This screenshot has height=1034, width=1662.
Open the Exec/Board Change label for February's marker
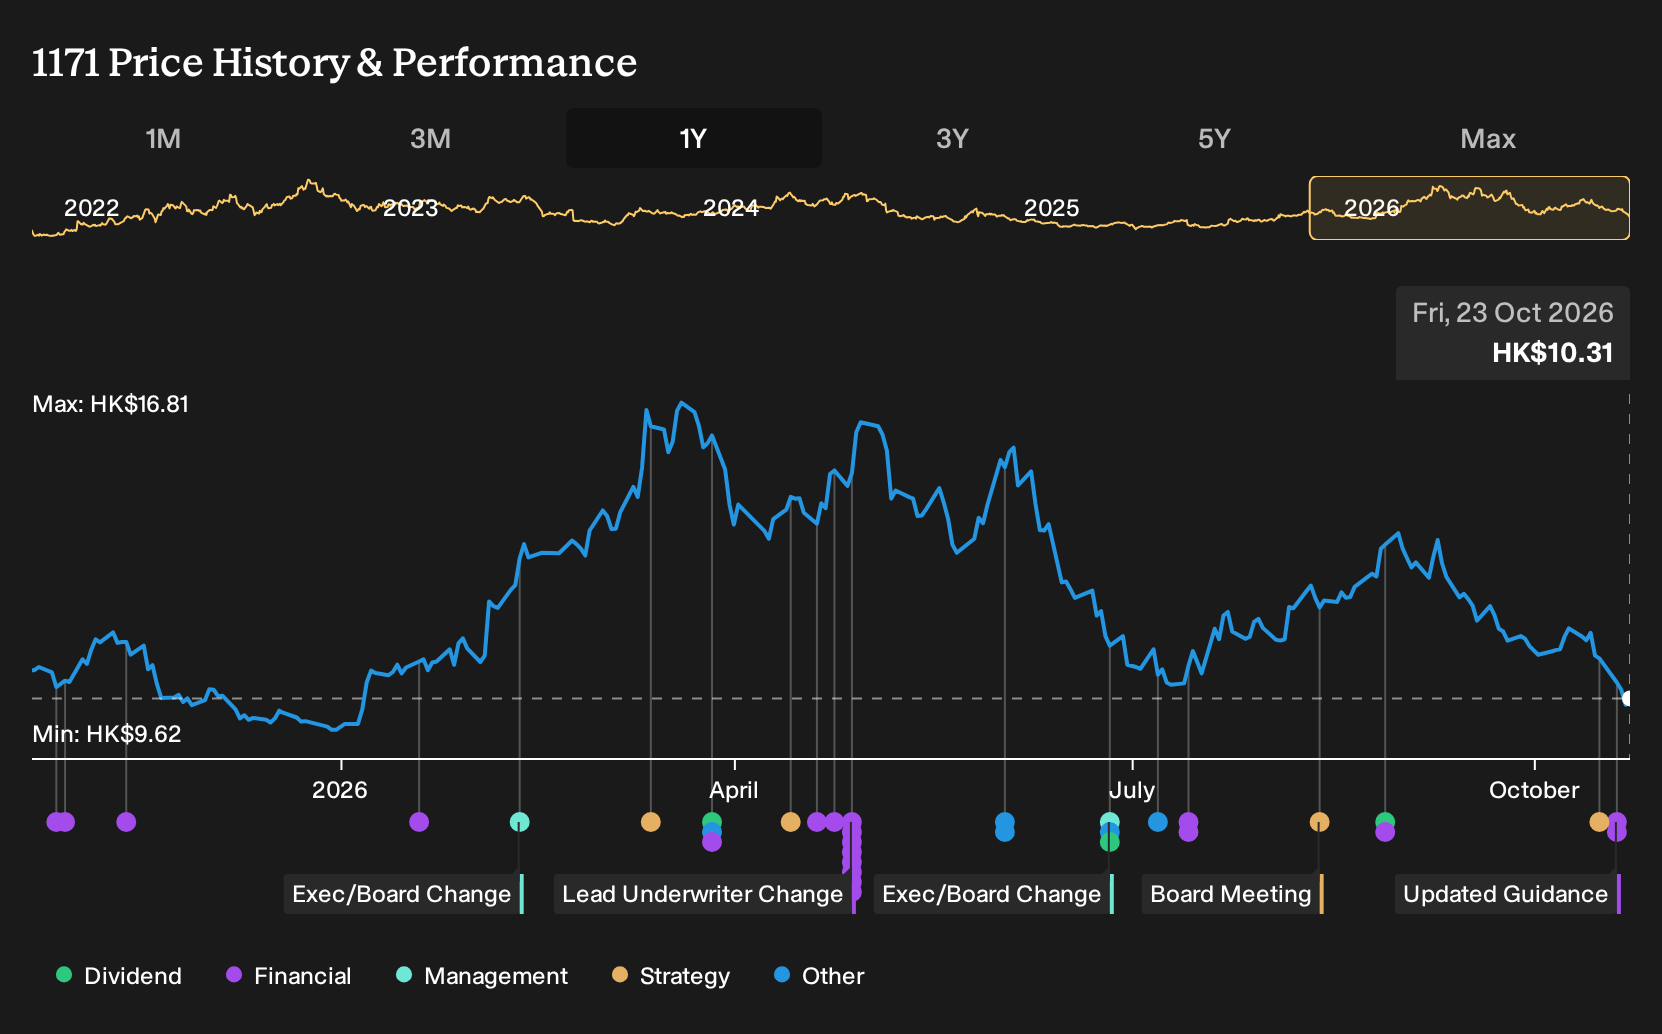point(402,894)
